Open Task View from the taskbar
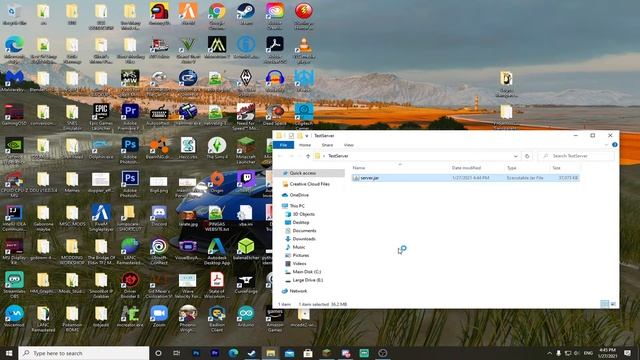The image size is (640, 360). pyautogui.click(x=177, y=353)
